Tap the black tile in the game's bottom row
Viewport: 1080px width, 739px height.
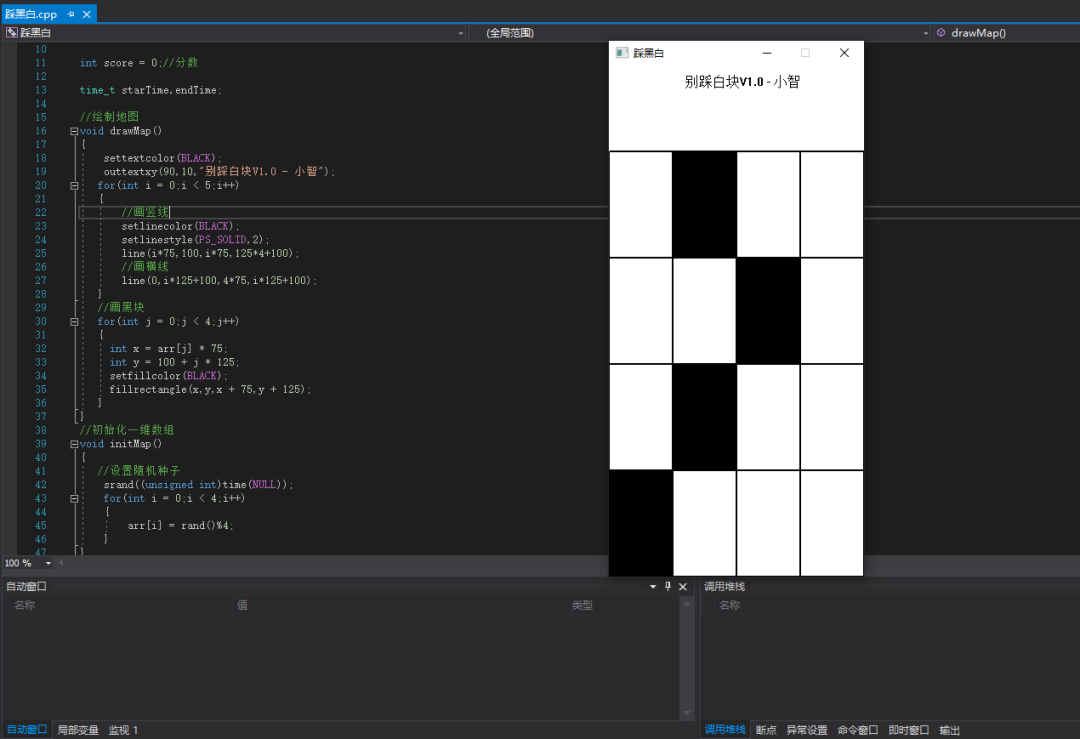coord(641,523)
